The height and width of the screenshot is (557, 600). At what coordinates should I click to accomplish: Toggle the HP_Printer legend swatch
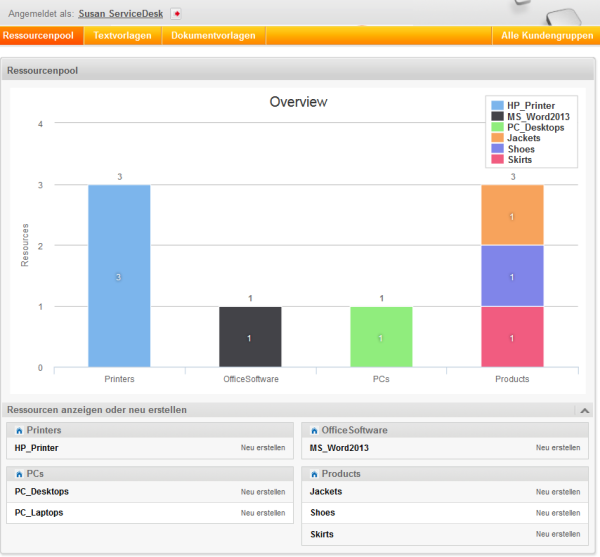pyautogui.click(x=497, y=105)
